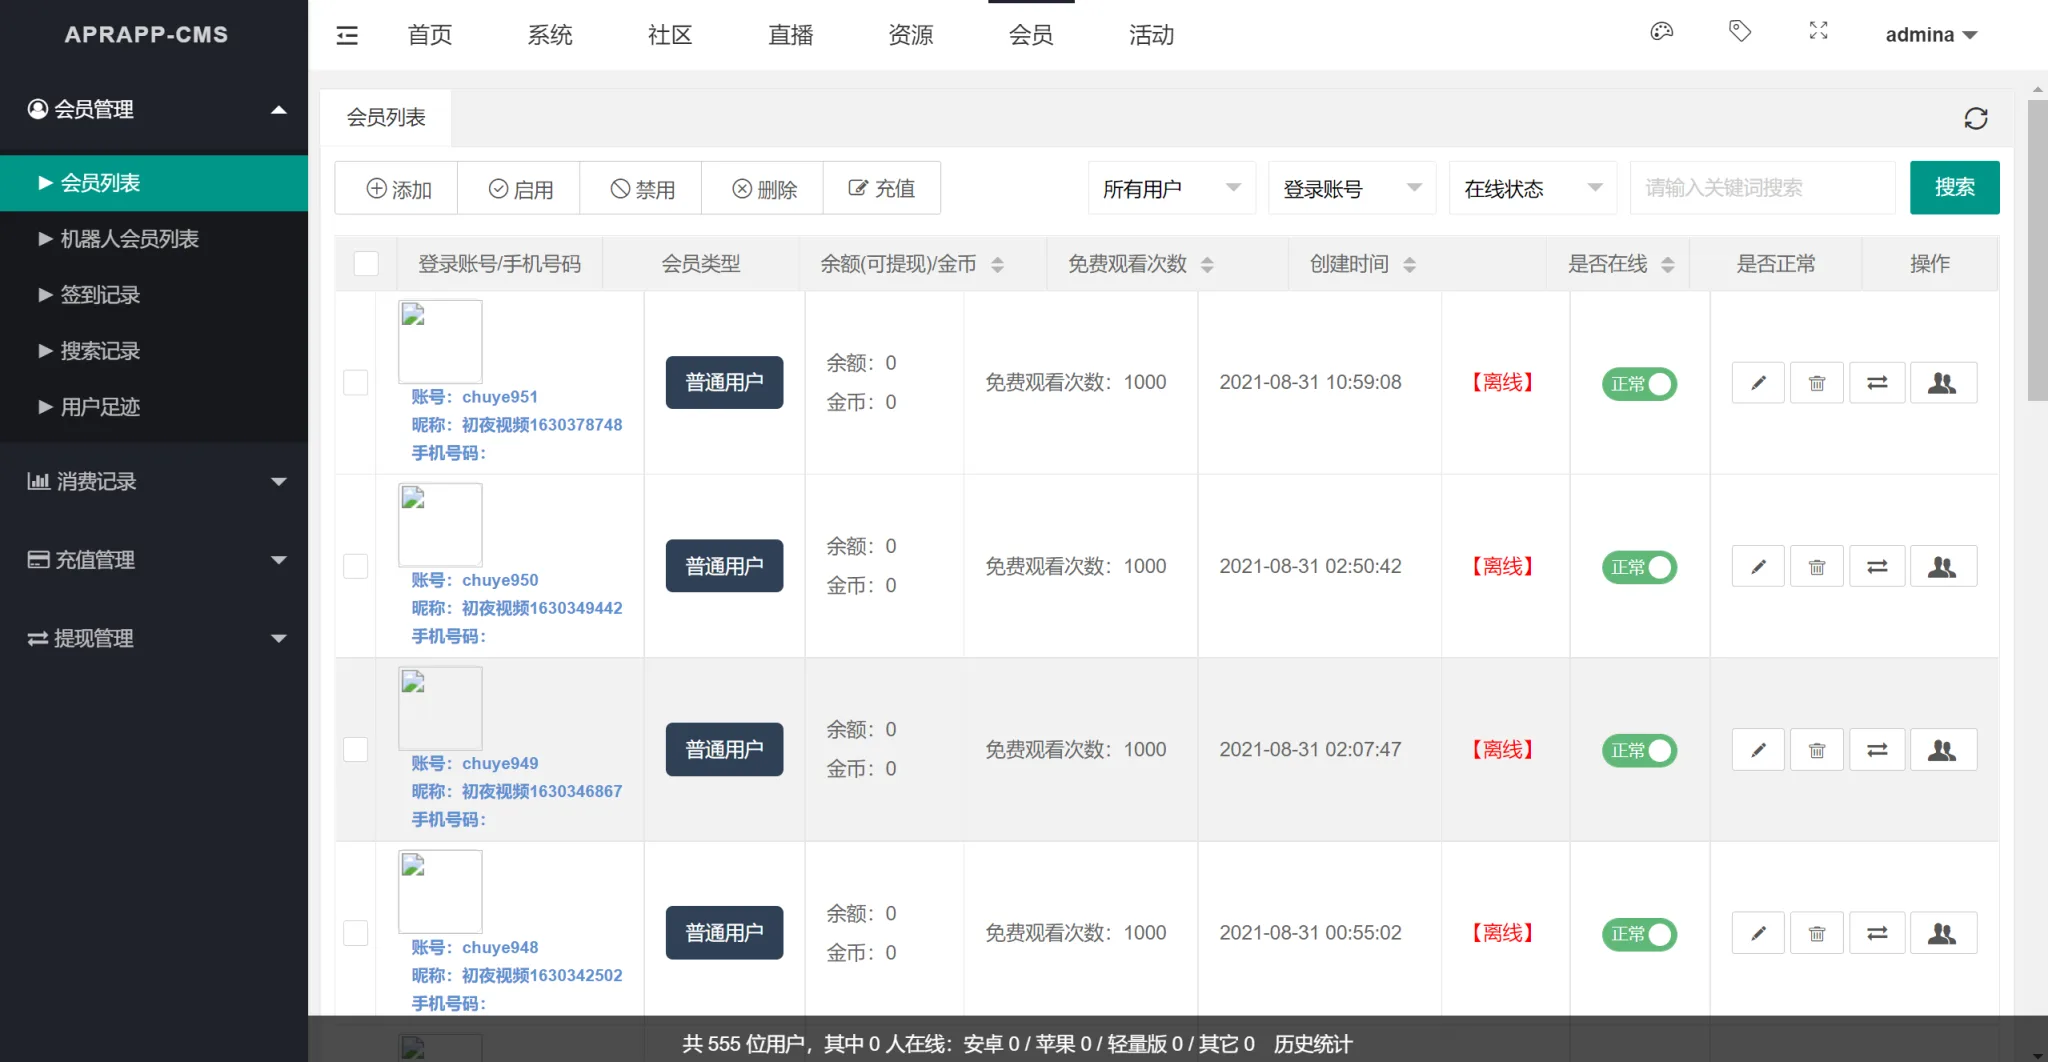Switch to 直播 top navigation tab

(790, 36)
